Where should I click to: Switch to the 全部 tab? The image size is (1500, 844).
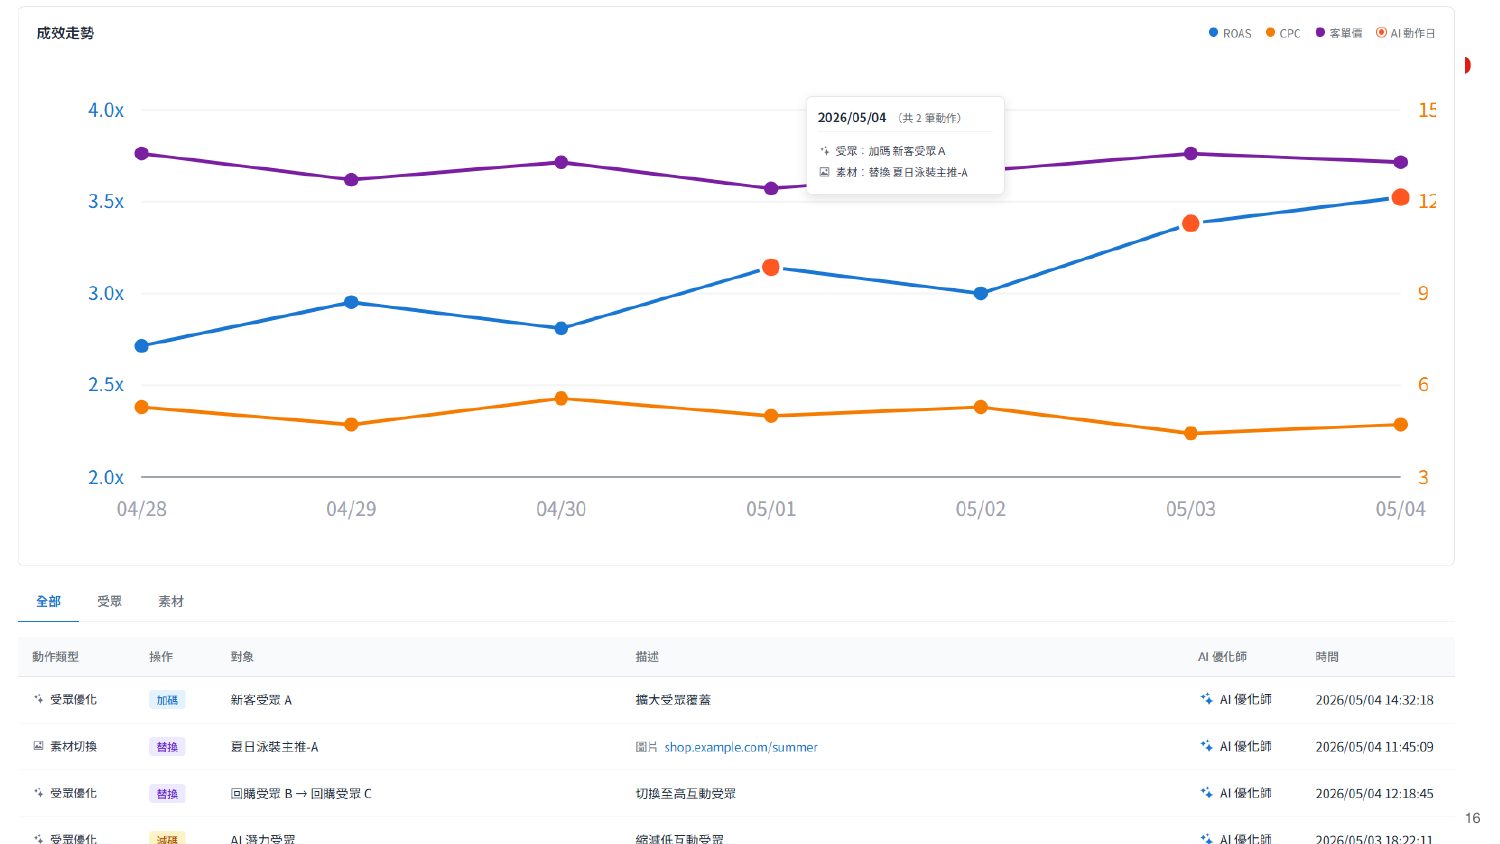coord(48,601)
